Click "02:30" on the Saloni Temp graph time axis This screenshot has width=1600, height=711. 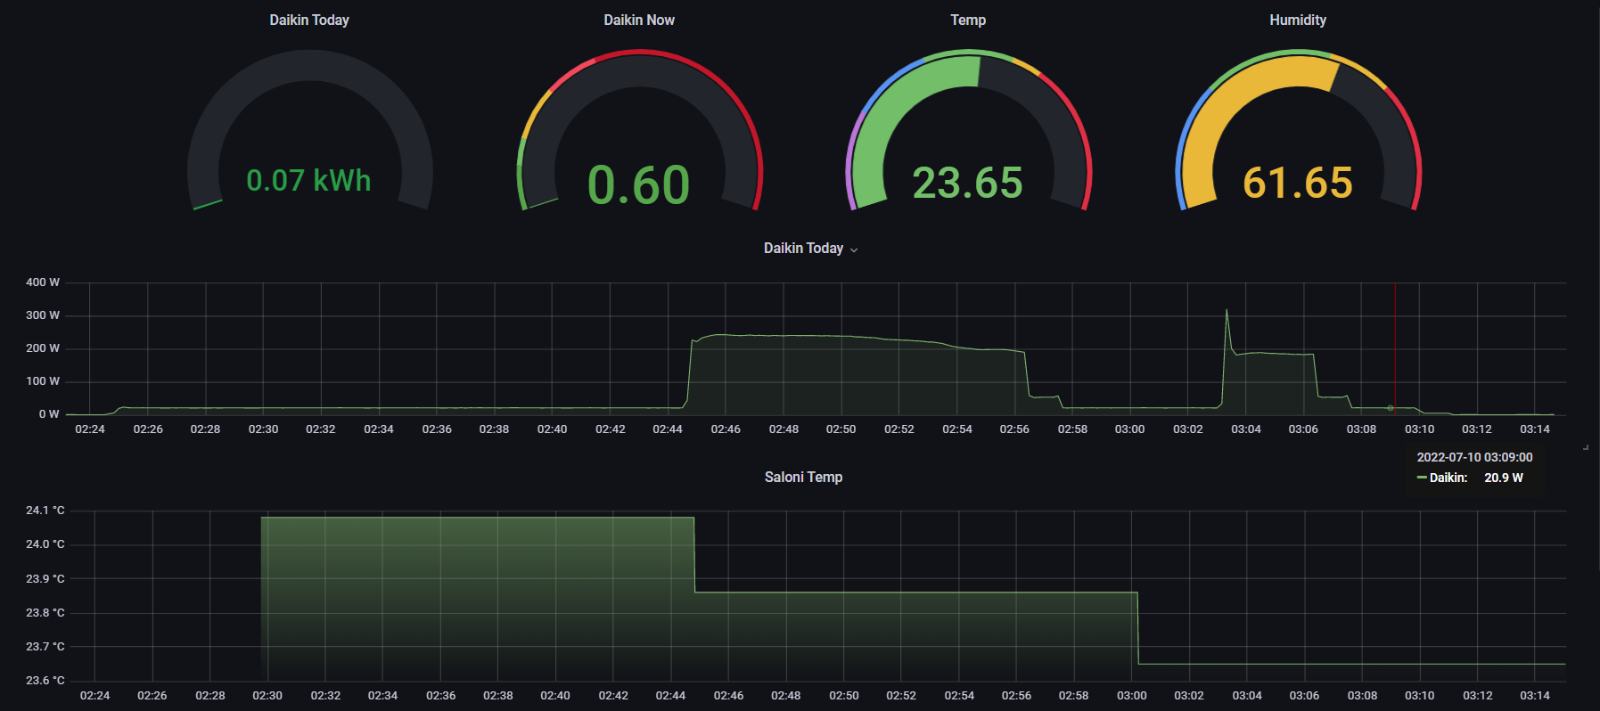click(267, 696)
